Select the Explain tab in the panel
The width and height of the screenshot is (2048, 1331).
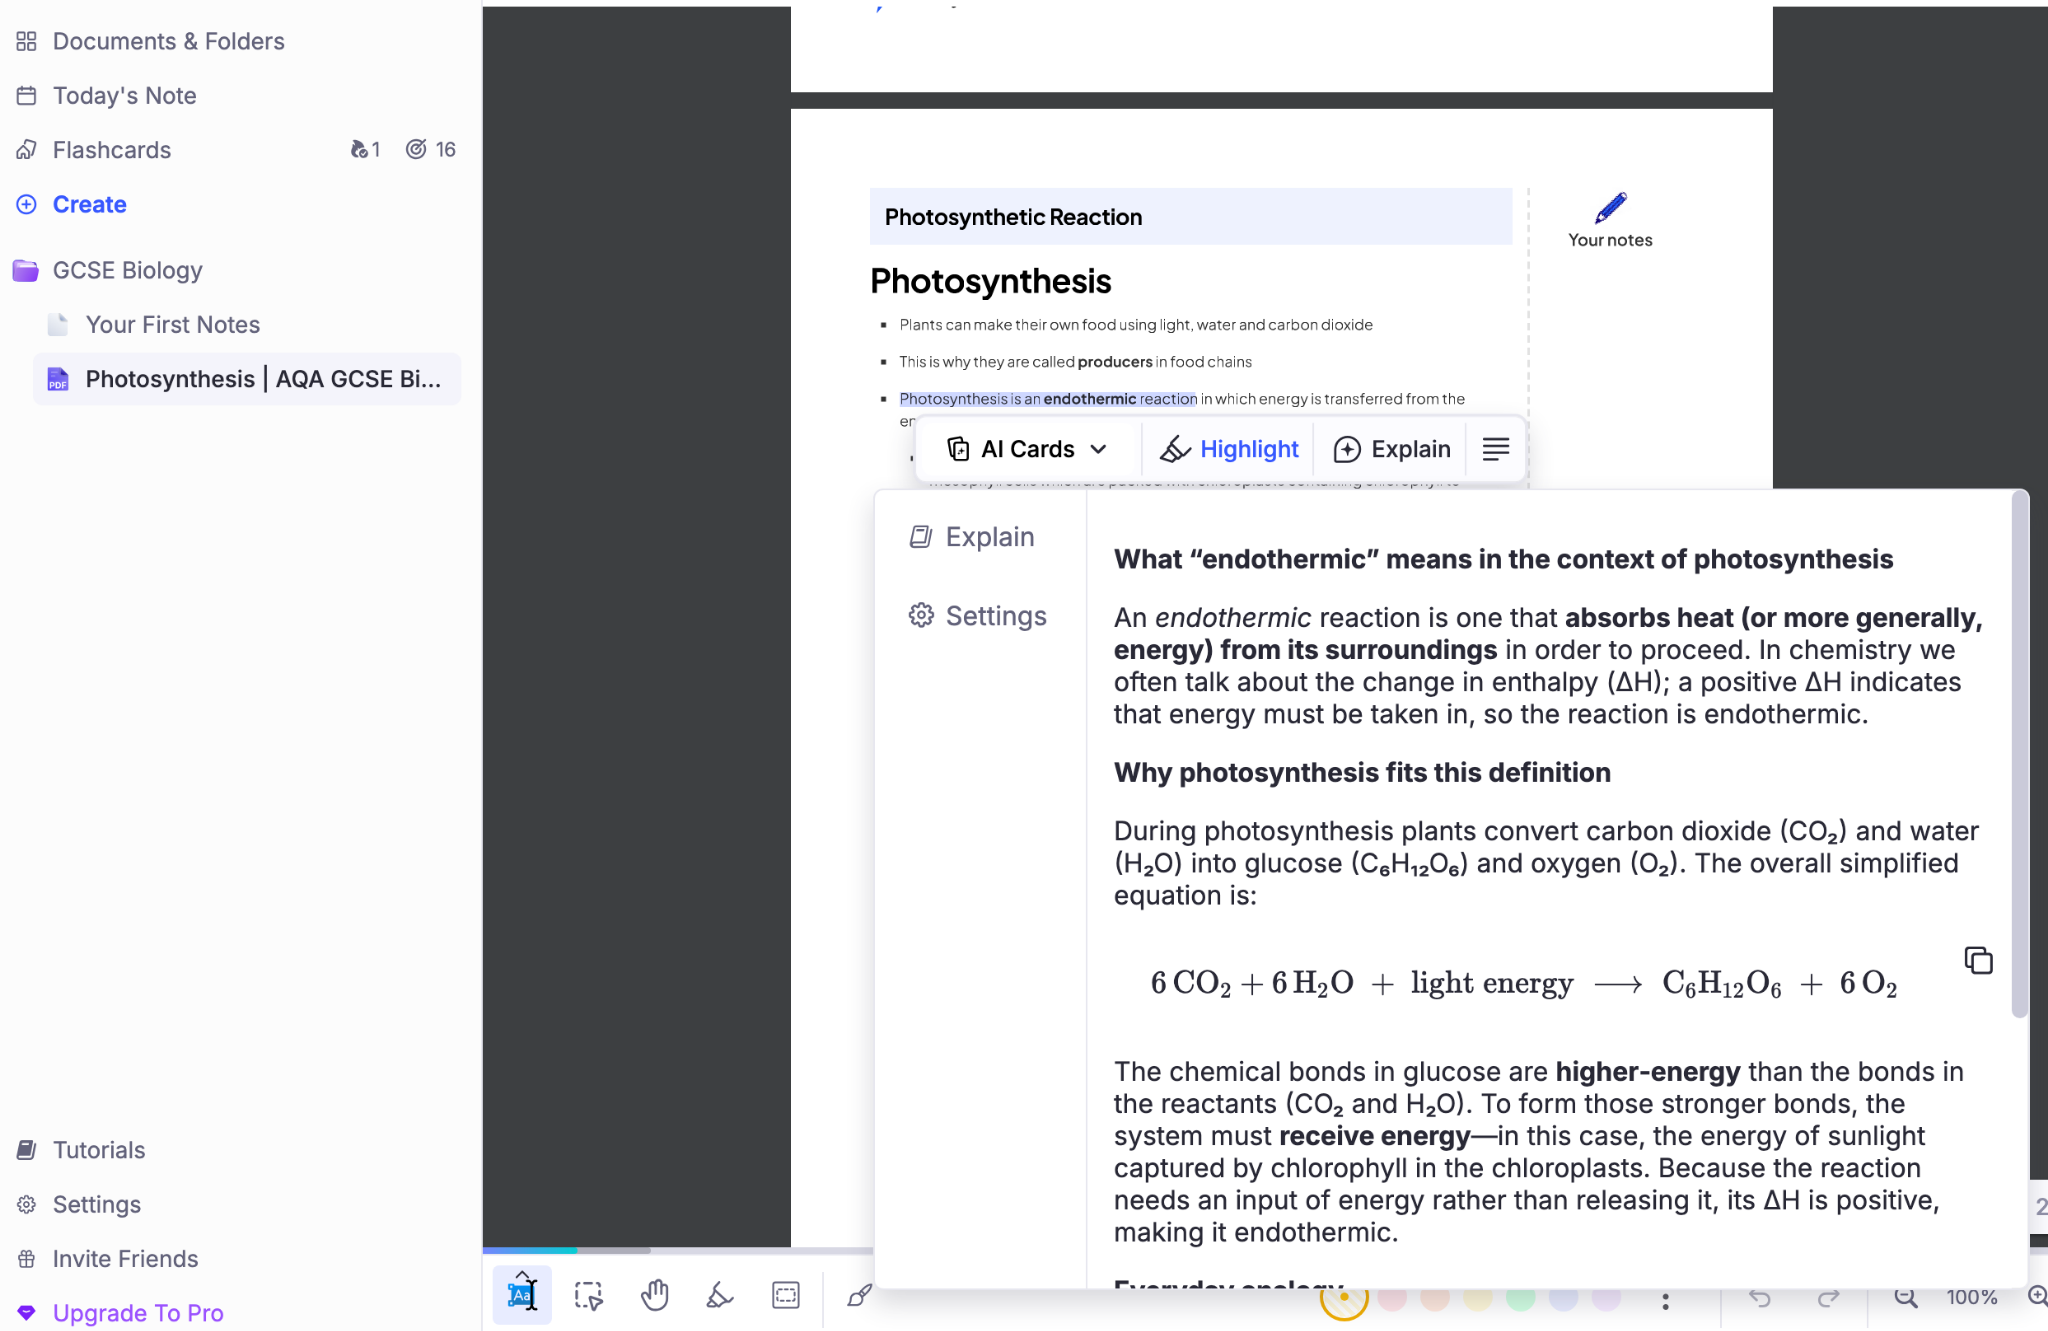pyautogui.click(x=972, y=537)
